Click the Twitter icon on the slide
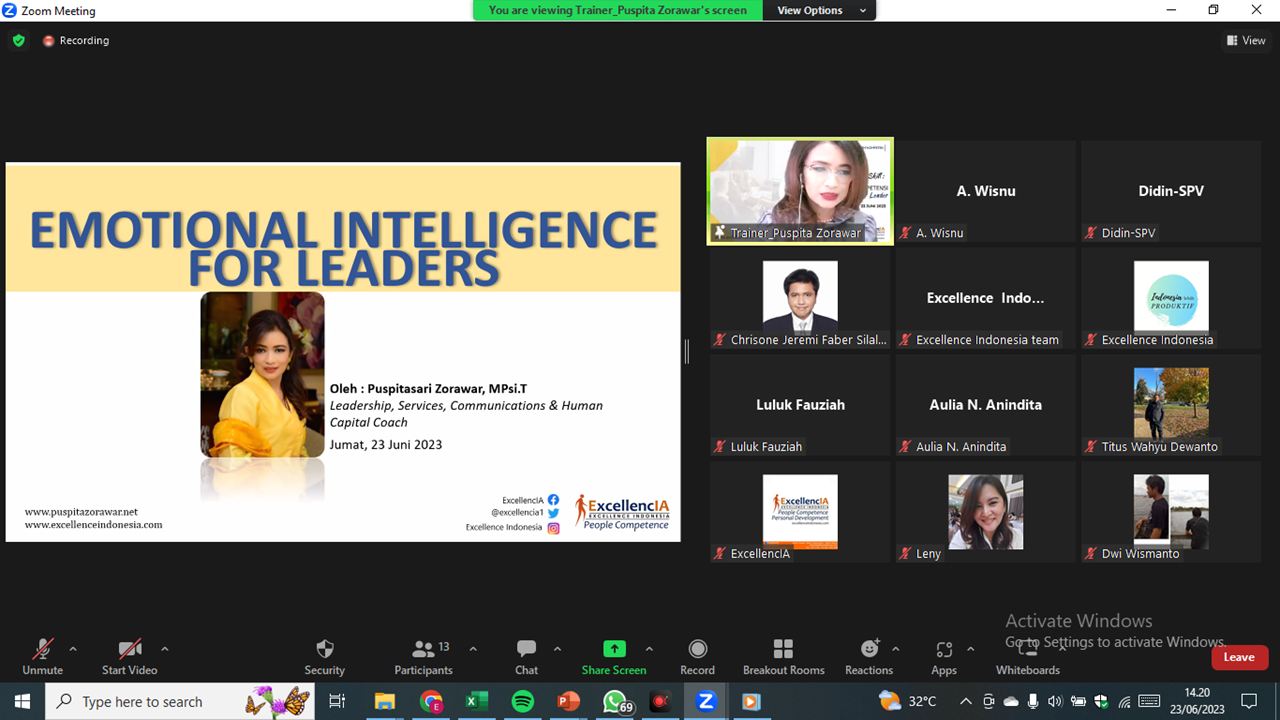Image resolution: width=1280 pixels, height=720 pixels. pyautogui.click(x=553, y=513)
